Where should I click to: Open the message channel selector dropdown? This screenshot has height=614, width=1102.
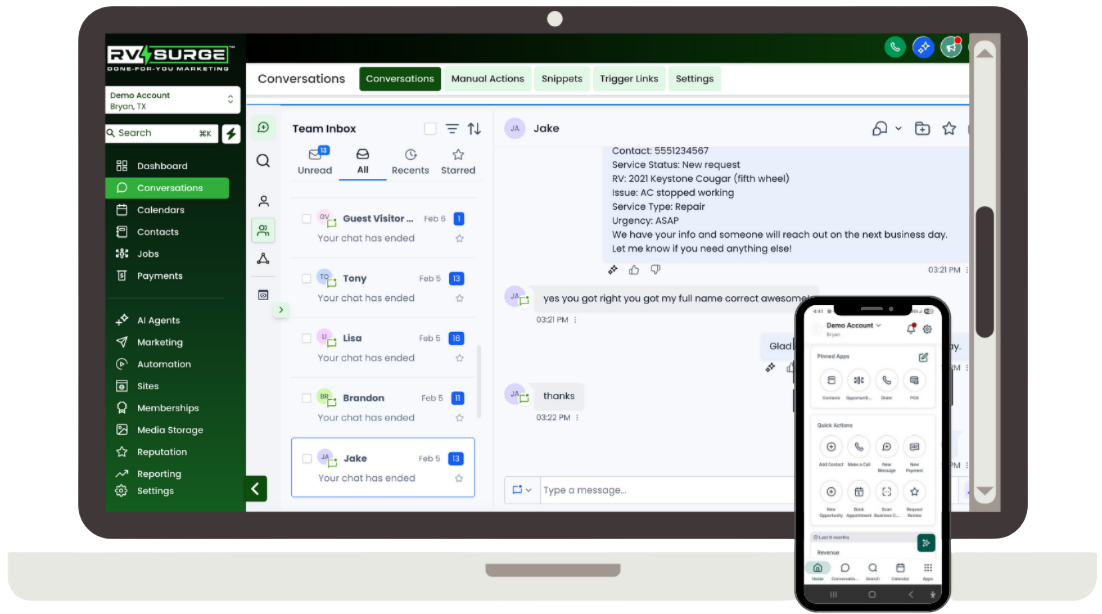pos(521,490)
